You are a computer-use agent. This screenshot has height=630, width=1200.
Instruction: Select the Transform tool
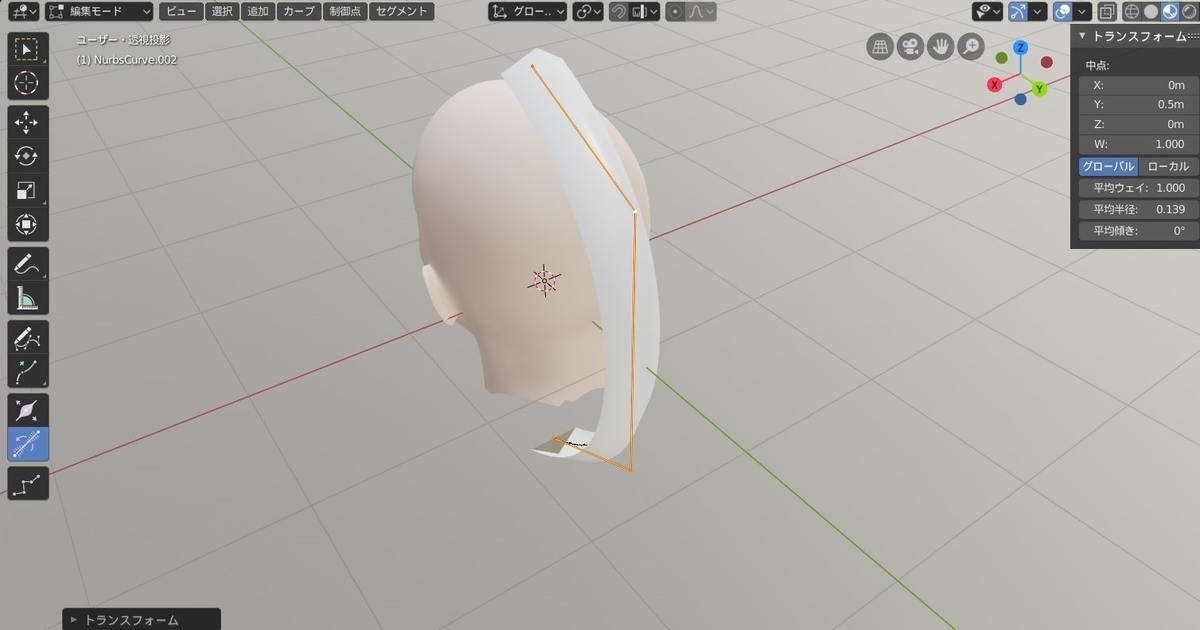click(x=28, y=224)
